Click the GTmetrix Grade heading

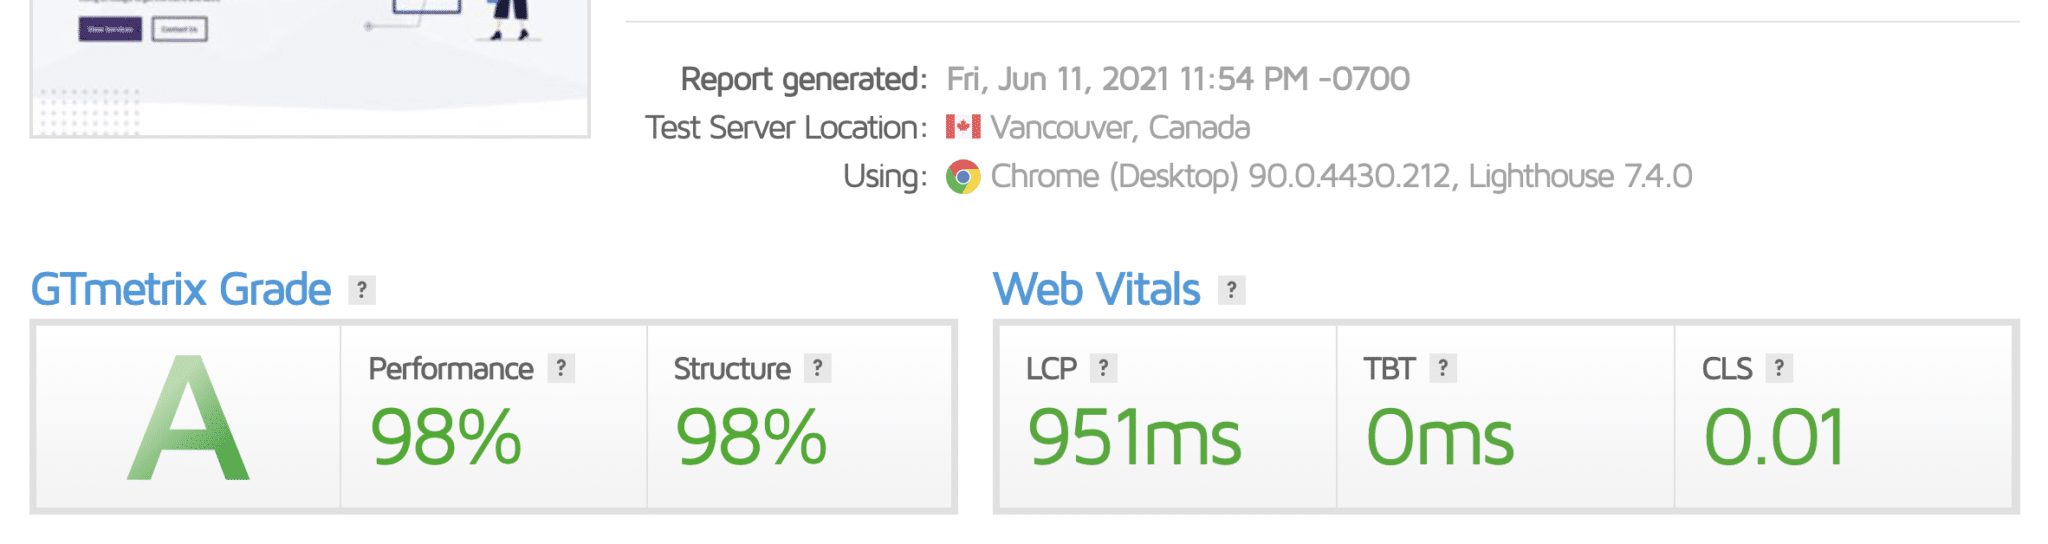click(181, 290)
